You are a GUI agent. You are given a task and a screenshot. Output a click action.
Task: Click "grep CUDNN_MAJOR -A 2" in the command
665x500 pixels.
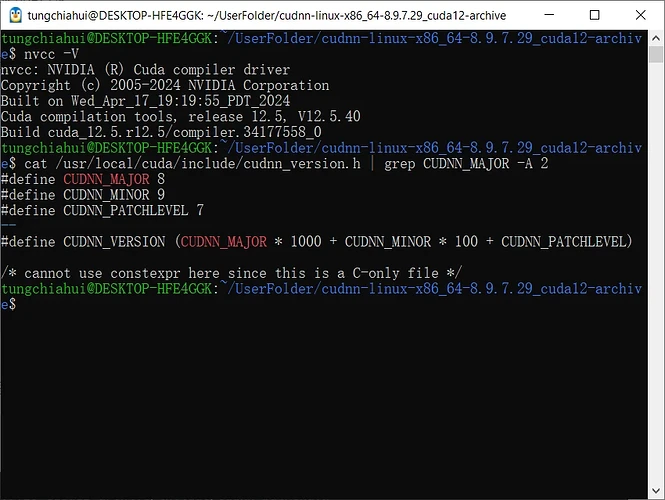point(468,163)
